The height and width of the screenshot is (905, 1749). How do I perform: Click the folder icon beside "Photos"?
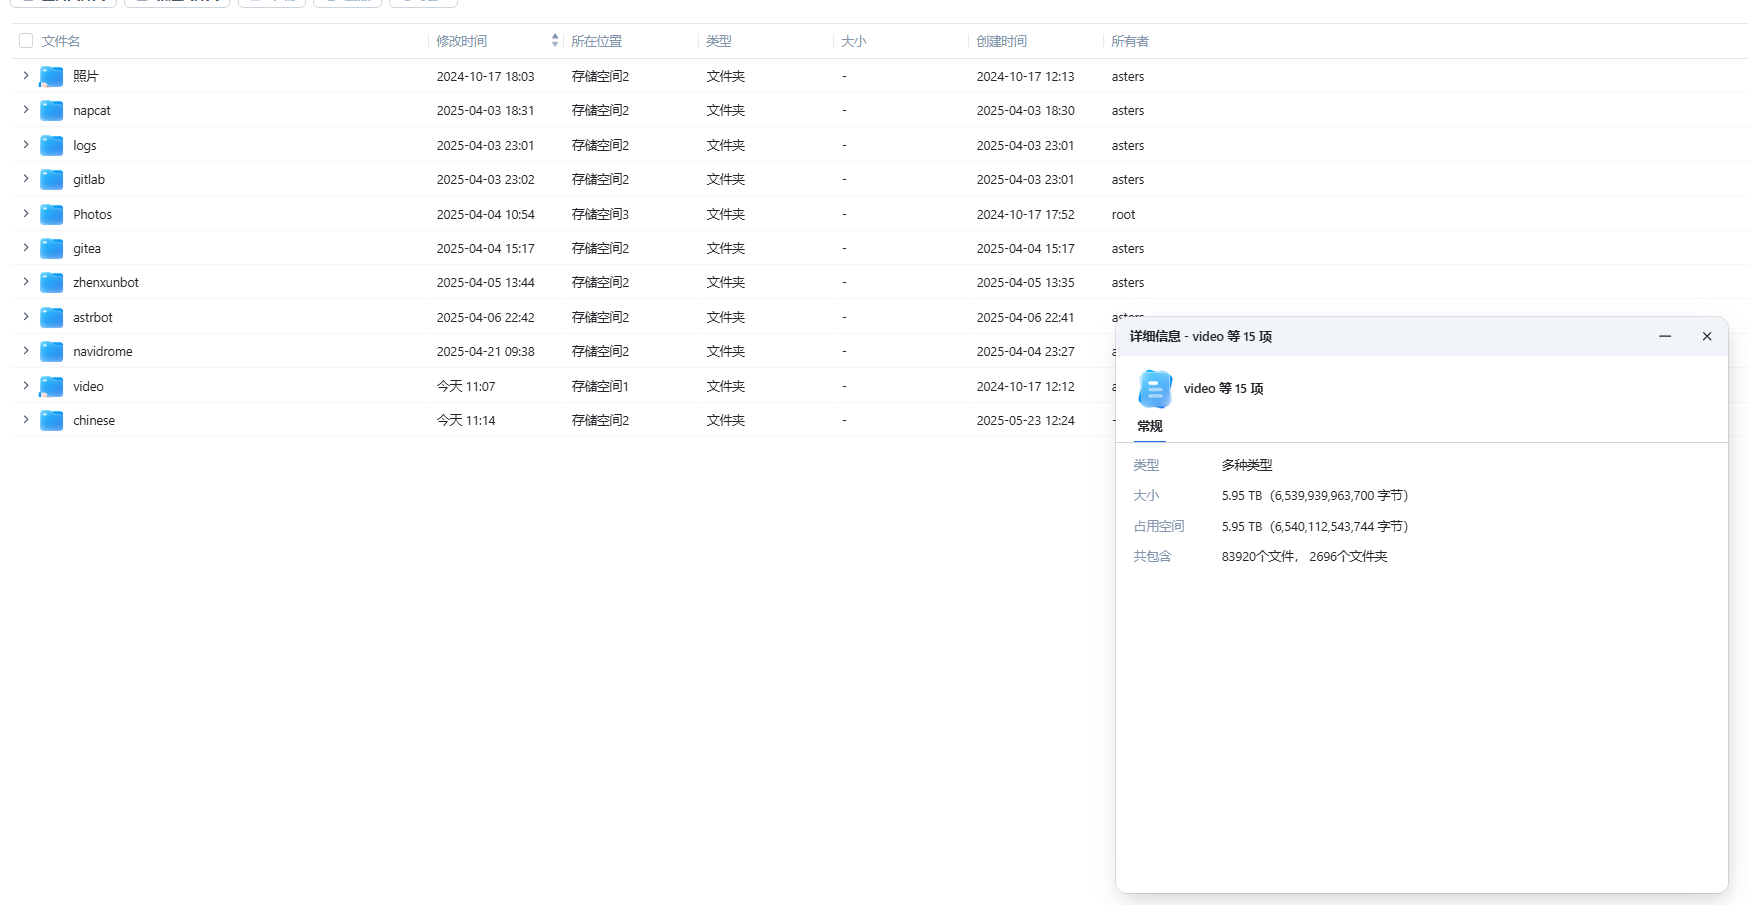coord(51,214)
